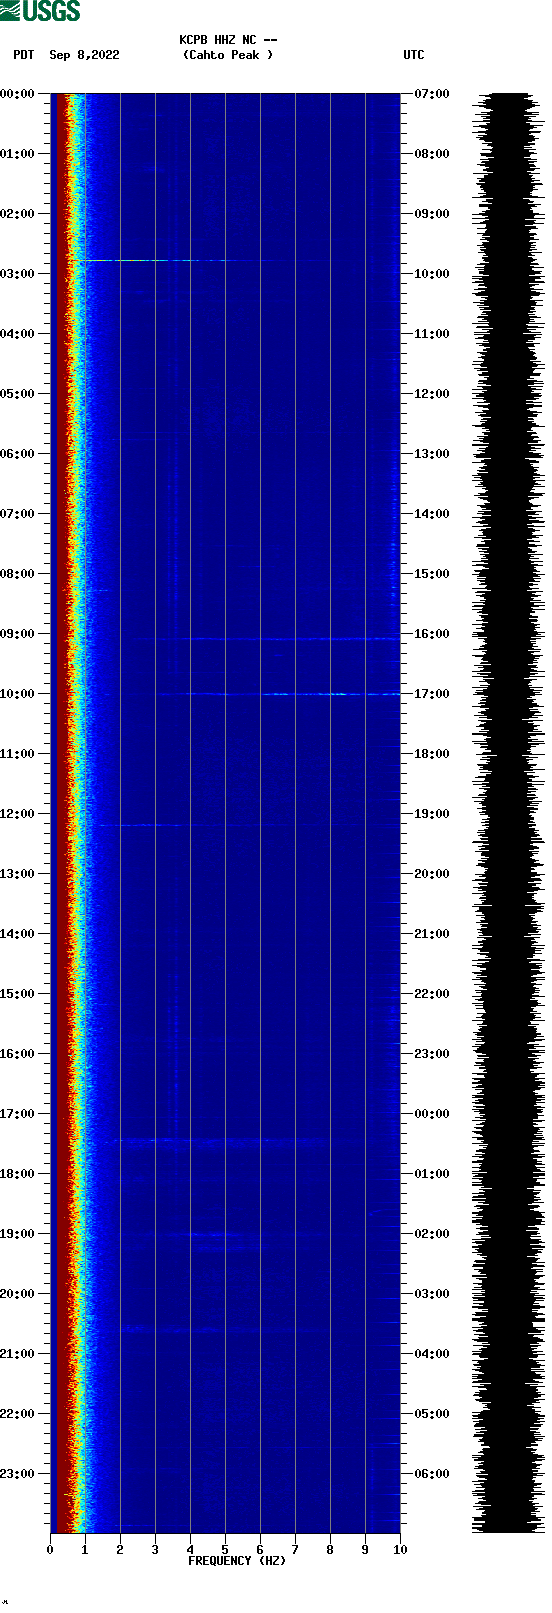
Task: Click the 09:00 PDT time label
Action: pyautogui.click(x=18, y=634)
